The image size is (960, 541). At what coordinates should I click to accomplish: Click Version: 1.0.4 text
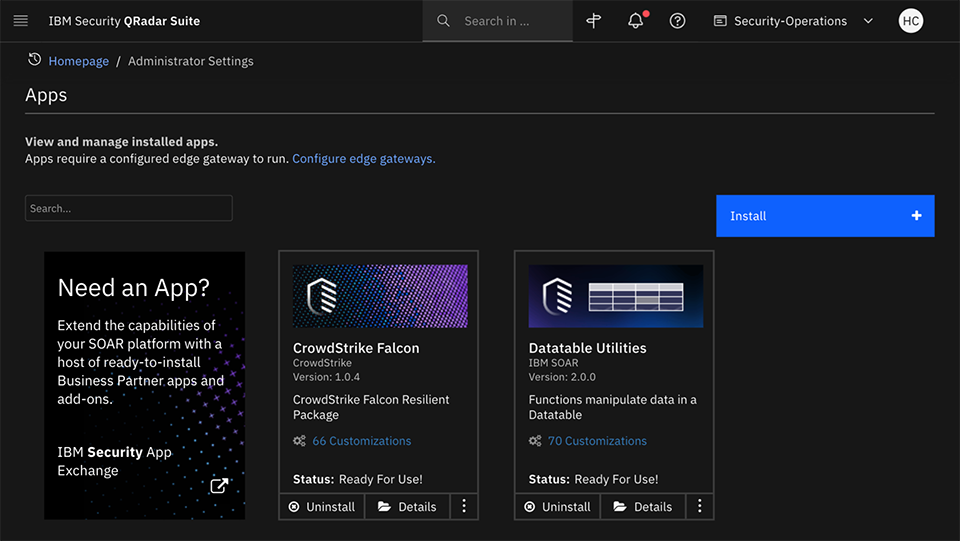coord(326,377)
